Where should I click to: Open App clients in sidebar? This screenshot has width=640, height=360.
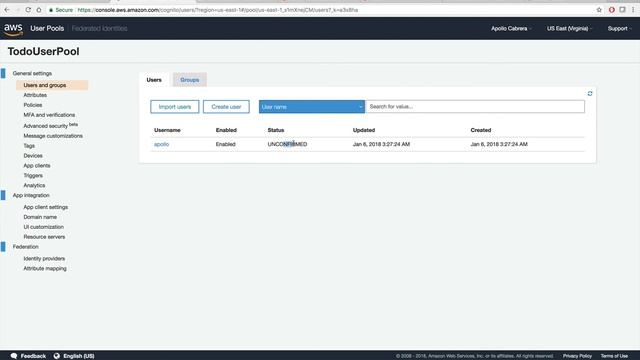point(37,166)
